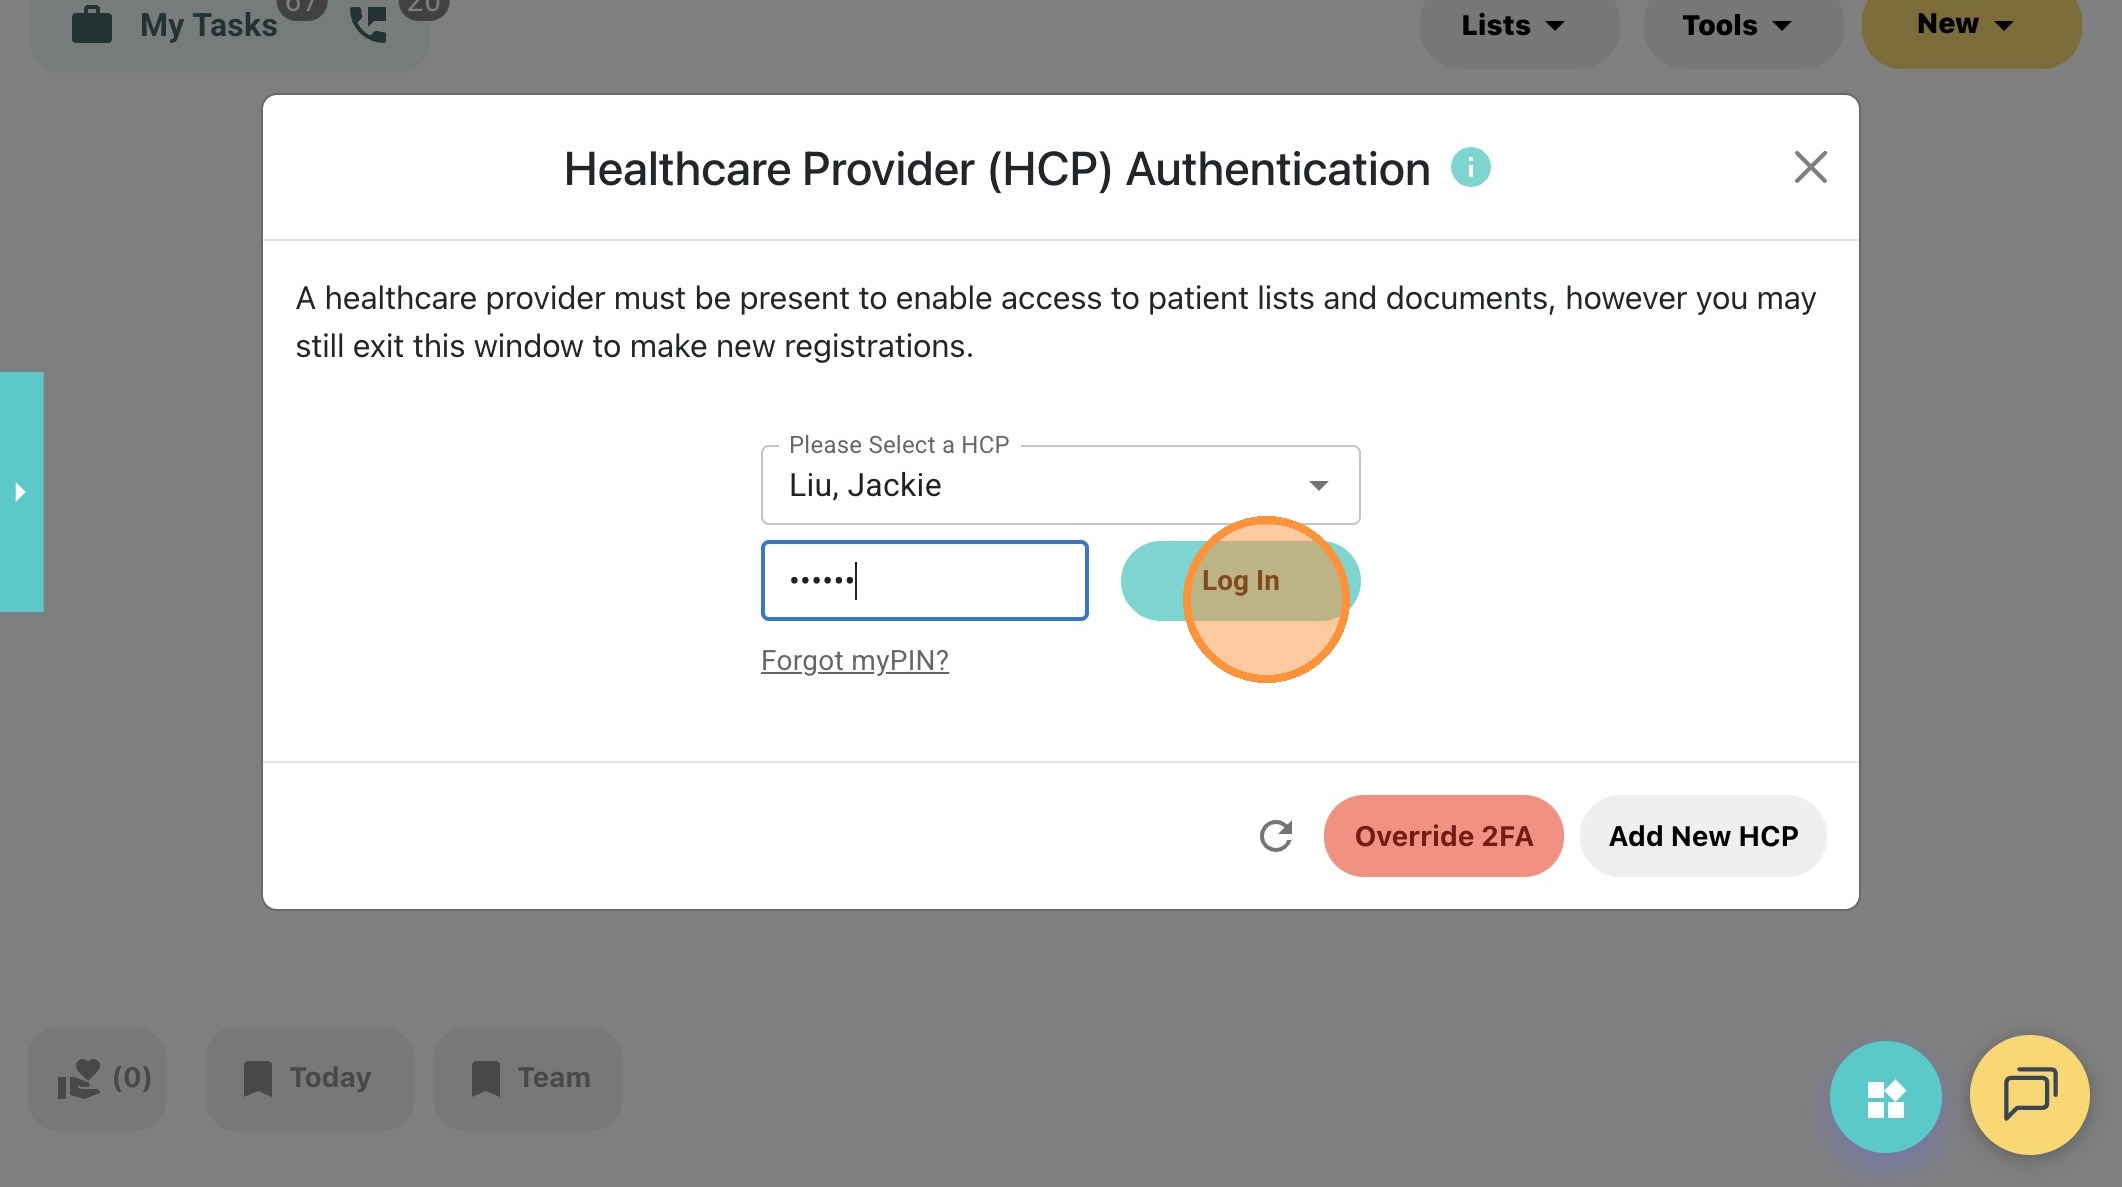Click the My Tasks briefcase icon

coord(92,24)
